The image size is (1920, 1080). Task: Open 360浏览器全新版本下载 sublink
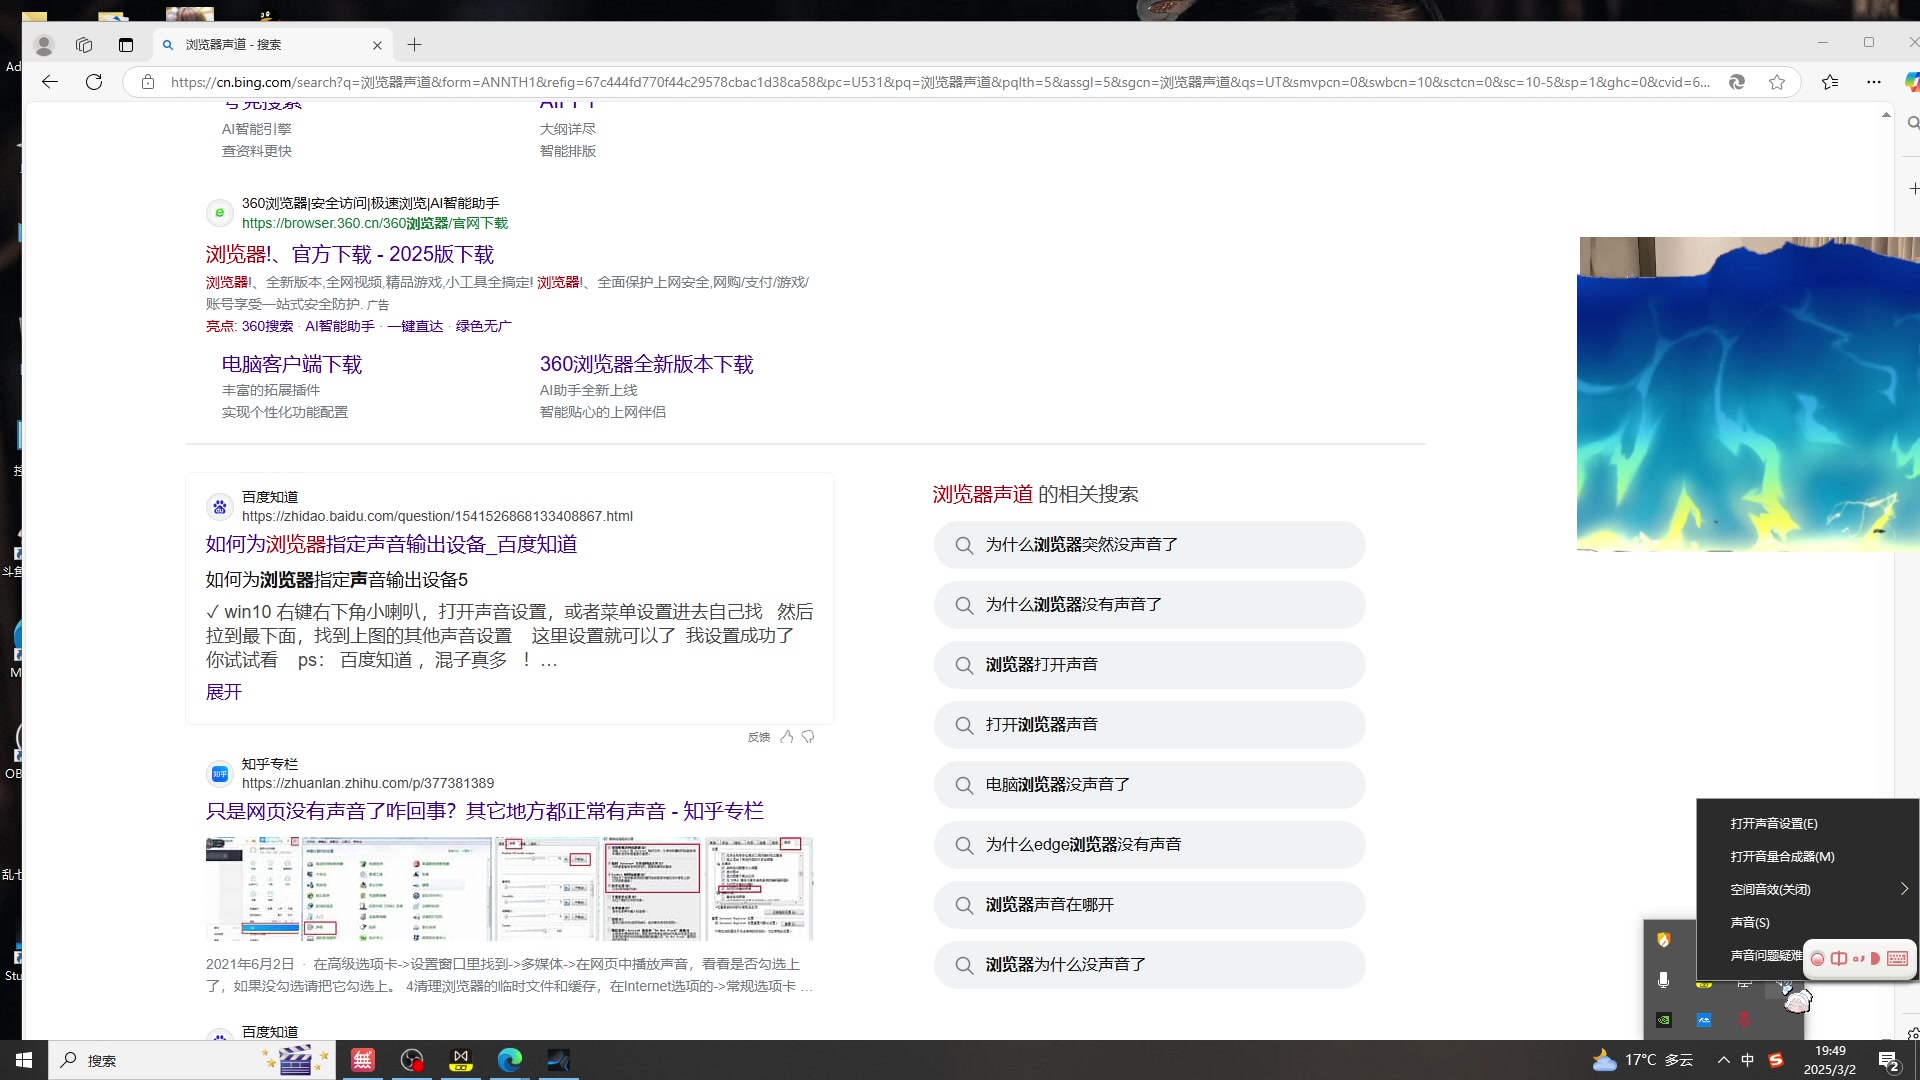coord(646,364)
